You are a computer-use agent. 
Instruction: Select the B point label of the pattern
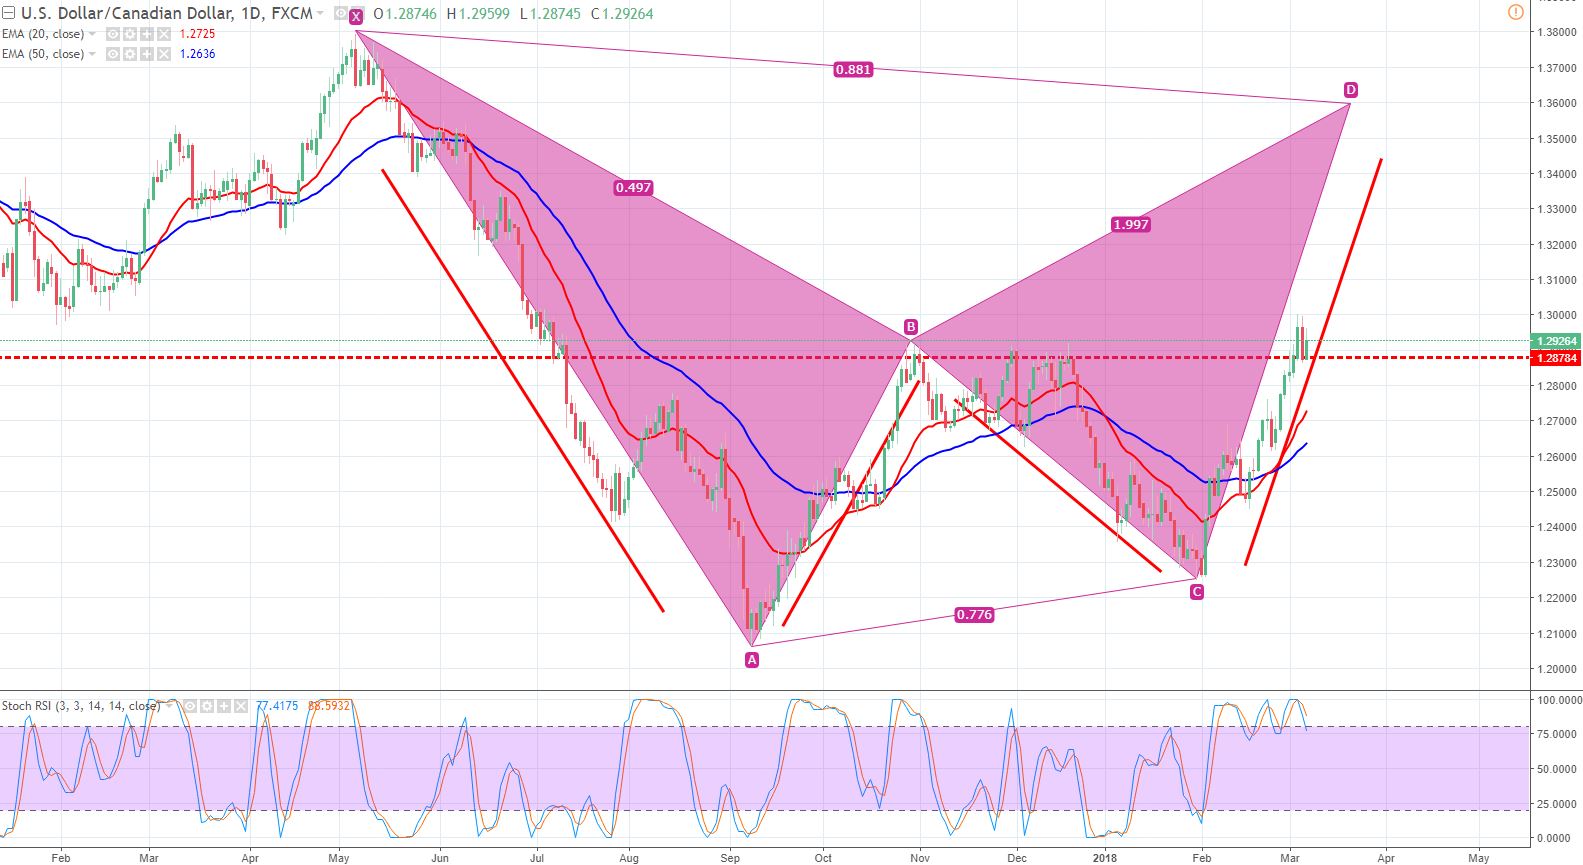click(x=911, y=327)
